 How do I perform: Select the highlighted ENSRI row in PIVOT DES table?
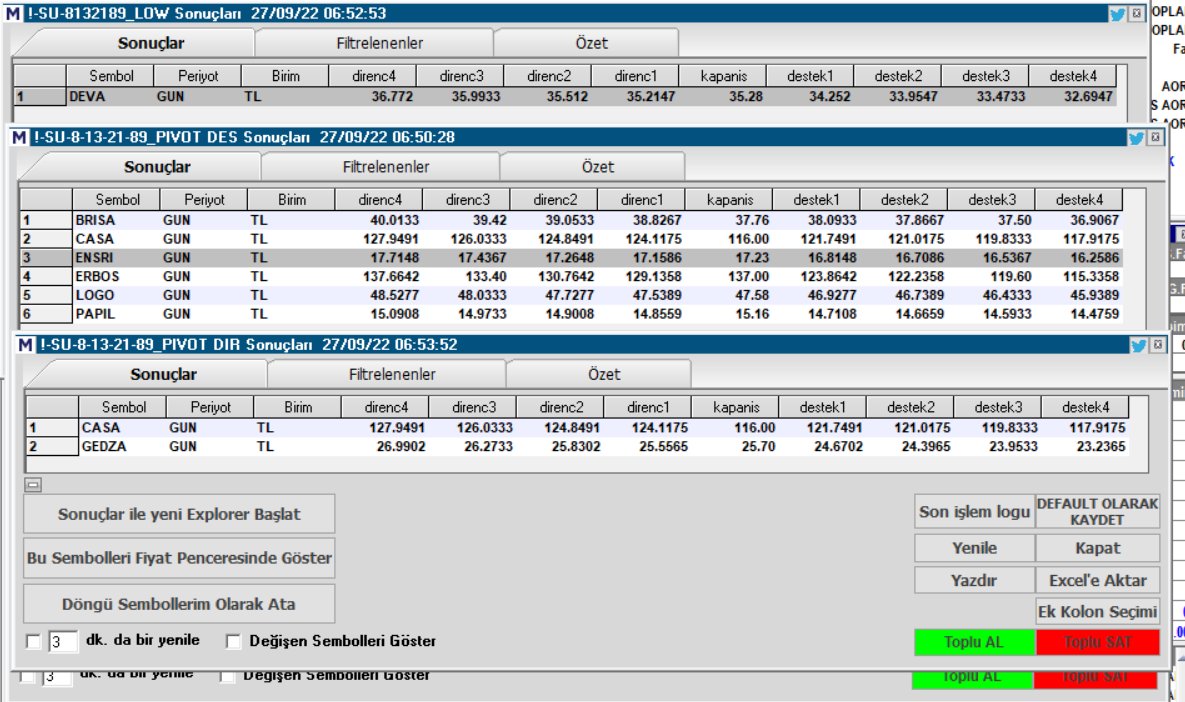pyautogui.click(x=571, y=258)
